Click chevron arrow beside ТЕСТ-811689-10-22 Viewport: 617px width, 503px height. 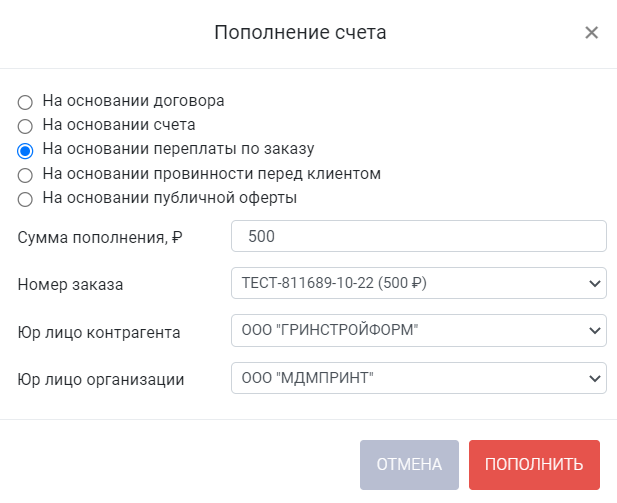595,283
